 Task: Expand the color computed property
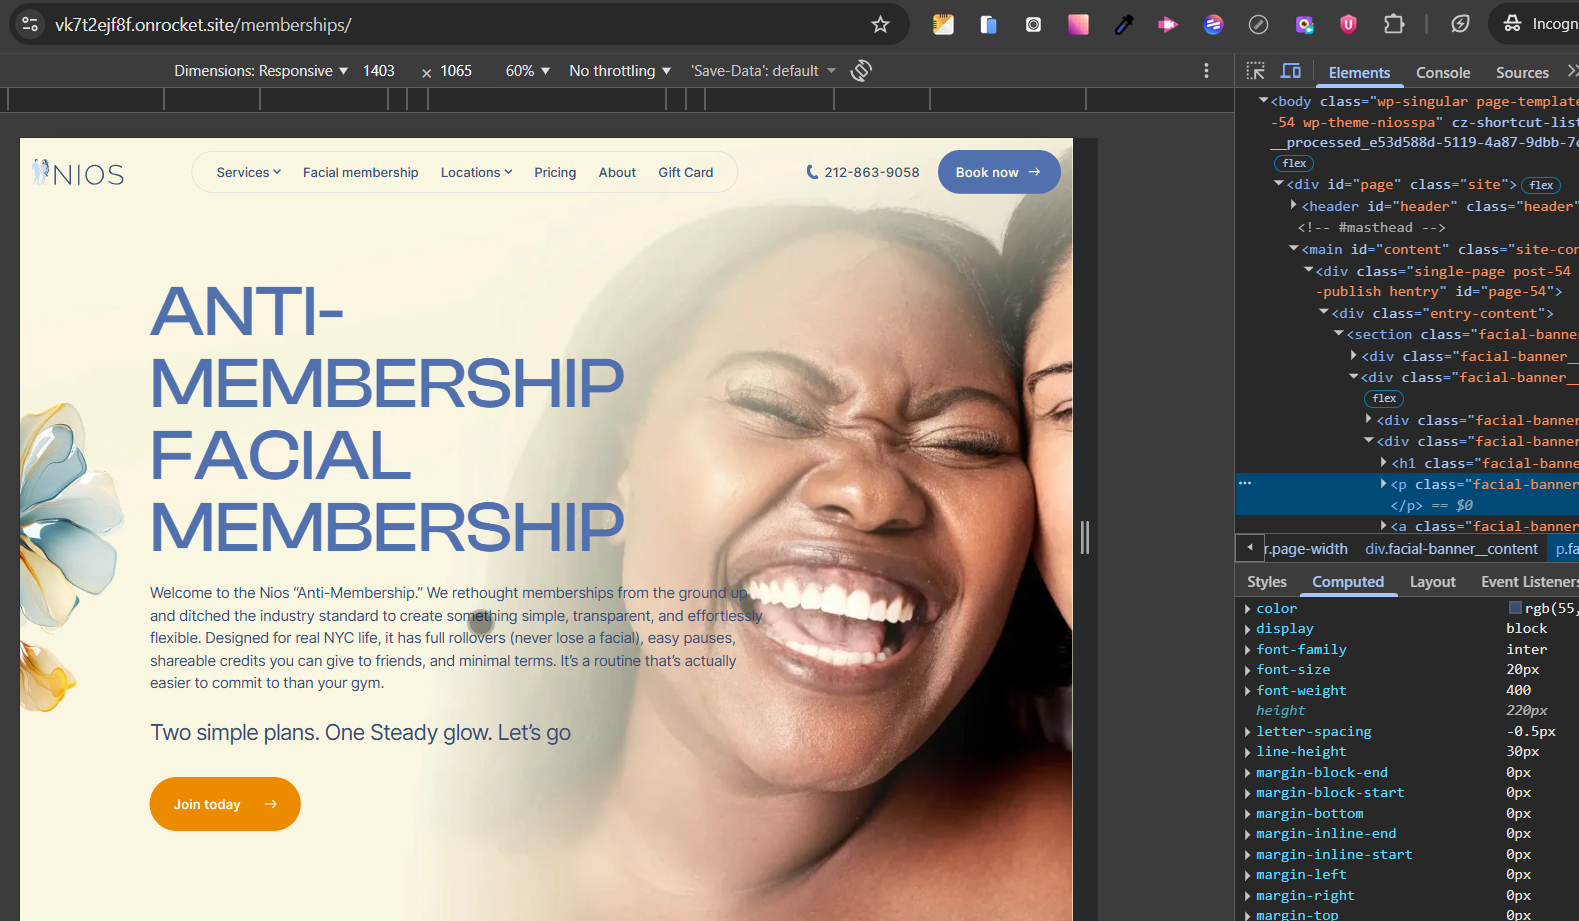pyautogui.click(x=1248, y=609)
